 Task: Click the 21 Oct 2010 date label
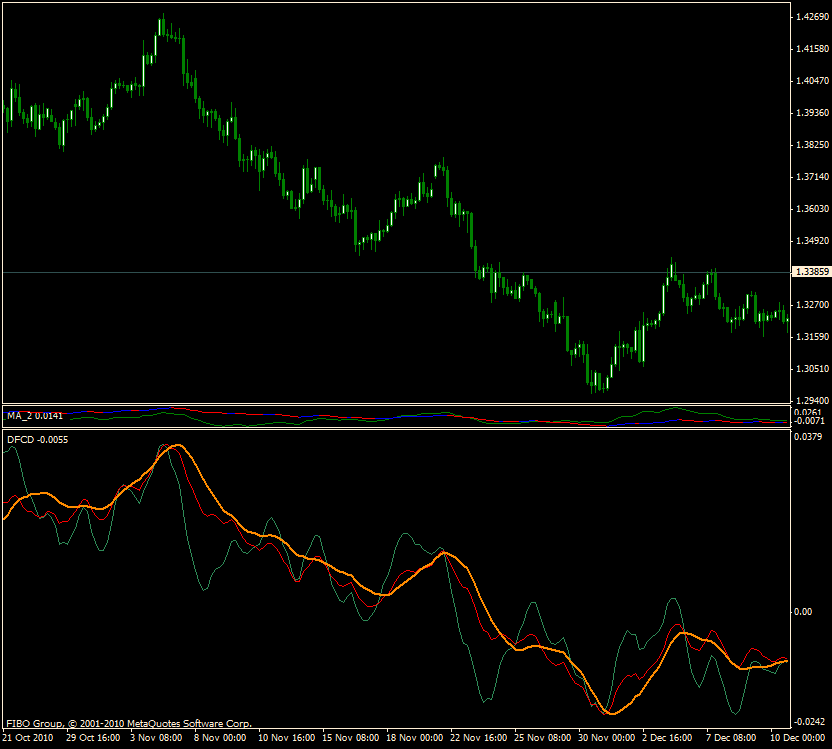[x=28, y=738]
